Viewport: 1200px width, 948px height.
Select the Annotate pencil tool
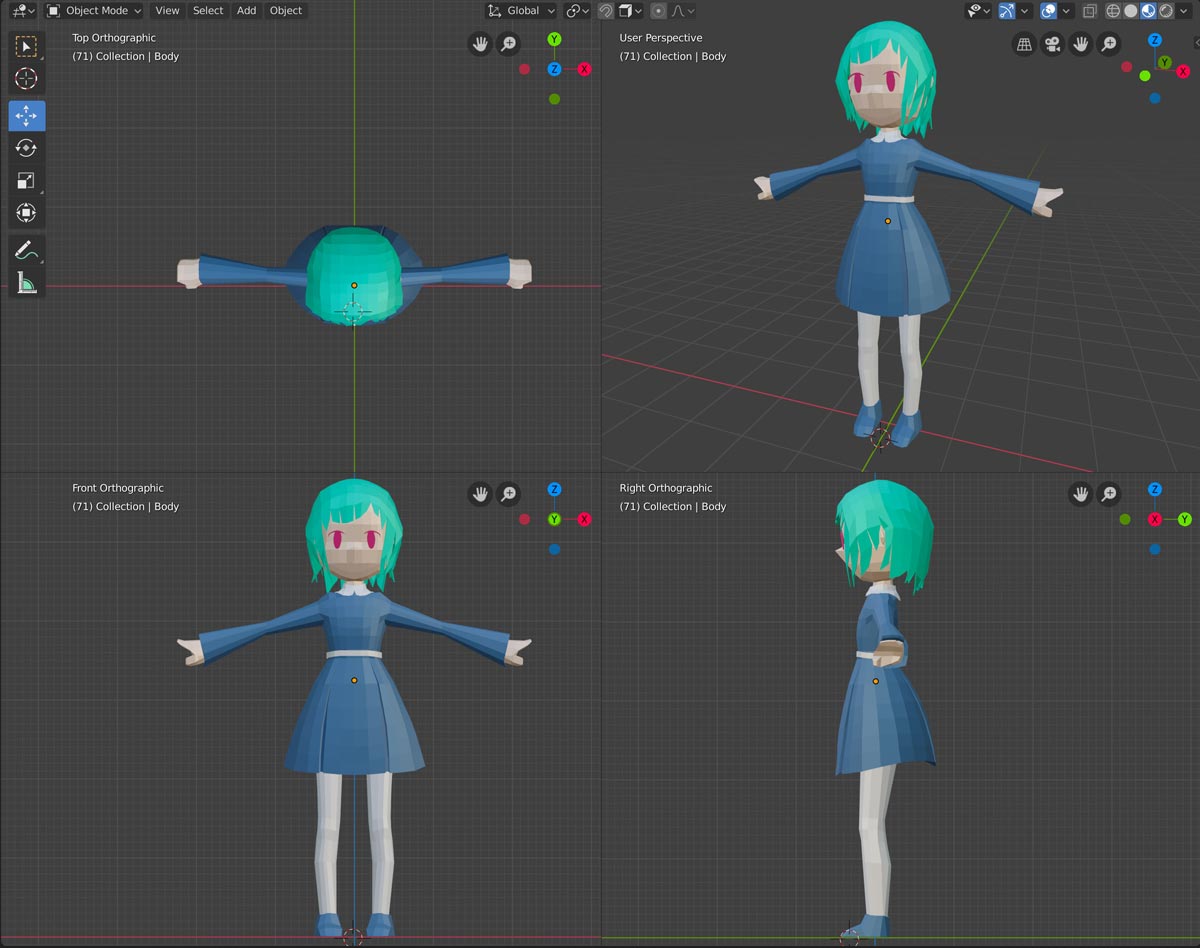[26, 250]
